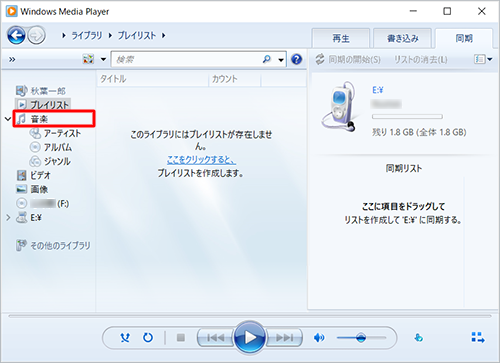The image size is (500, 363).
Task: Select the (F:) disc drive item
Action: click(x=43, y=203)
